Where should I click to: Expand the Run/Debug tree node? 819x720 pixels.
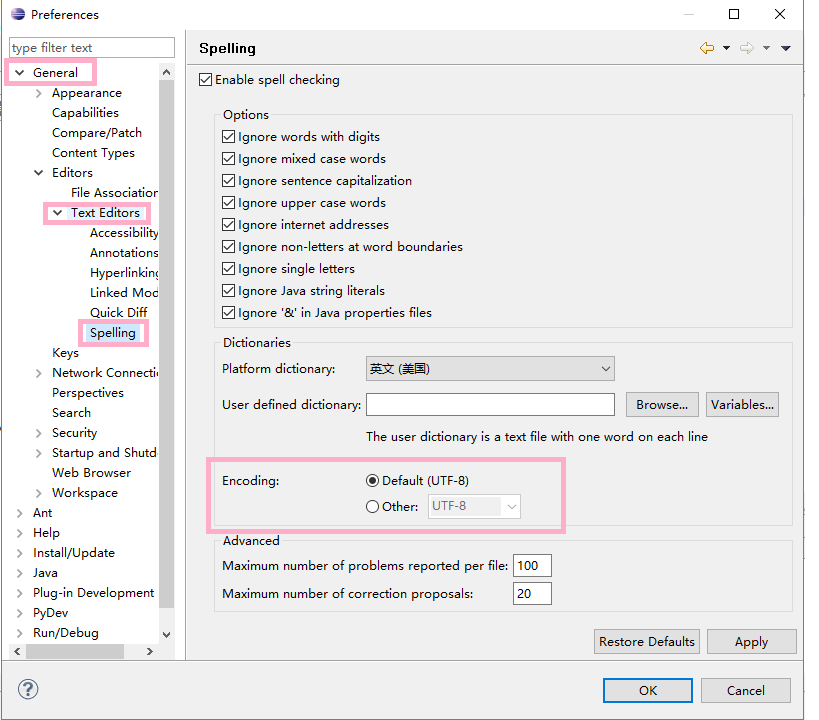pyautogui.click(x=19, y=633)
